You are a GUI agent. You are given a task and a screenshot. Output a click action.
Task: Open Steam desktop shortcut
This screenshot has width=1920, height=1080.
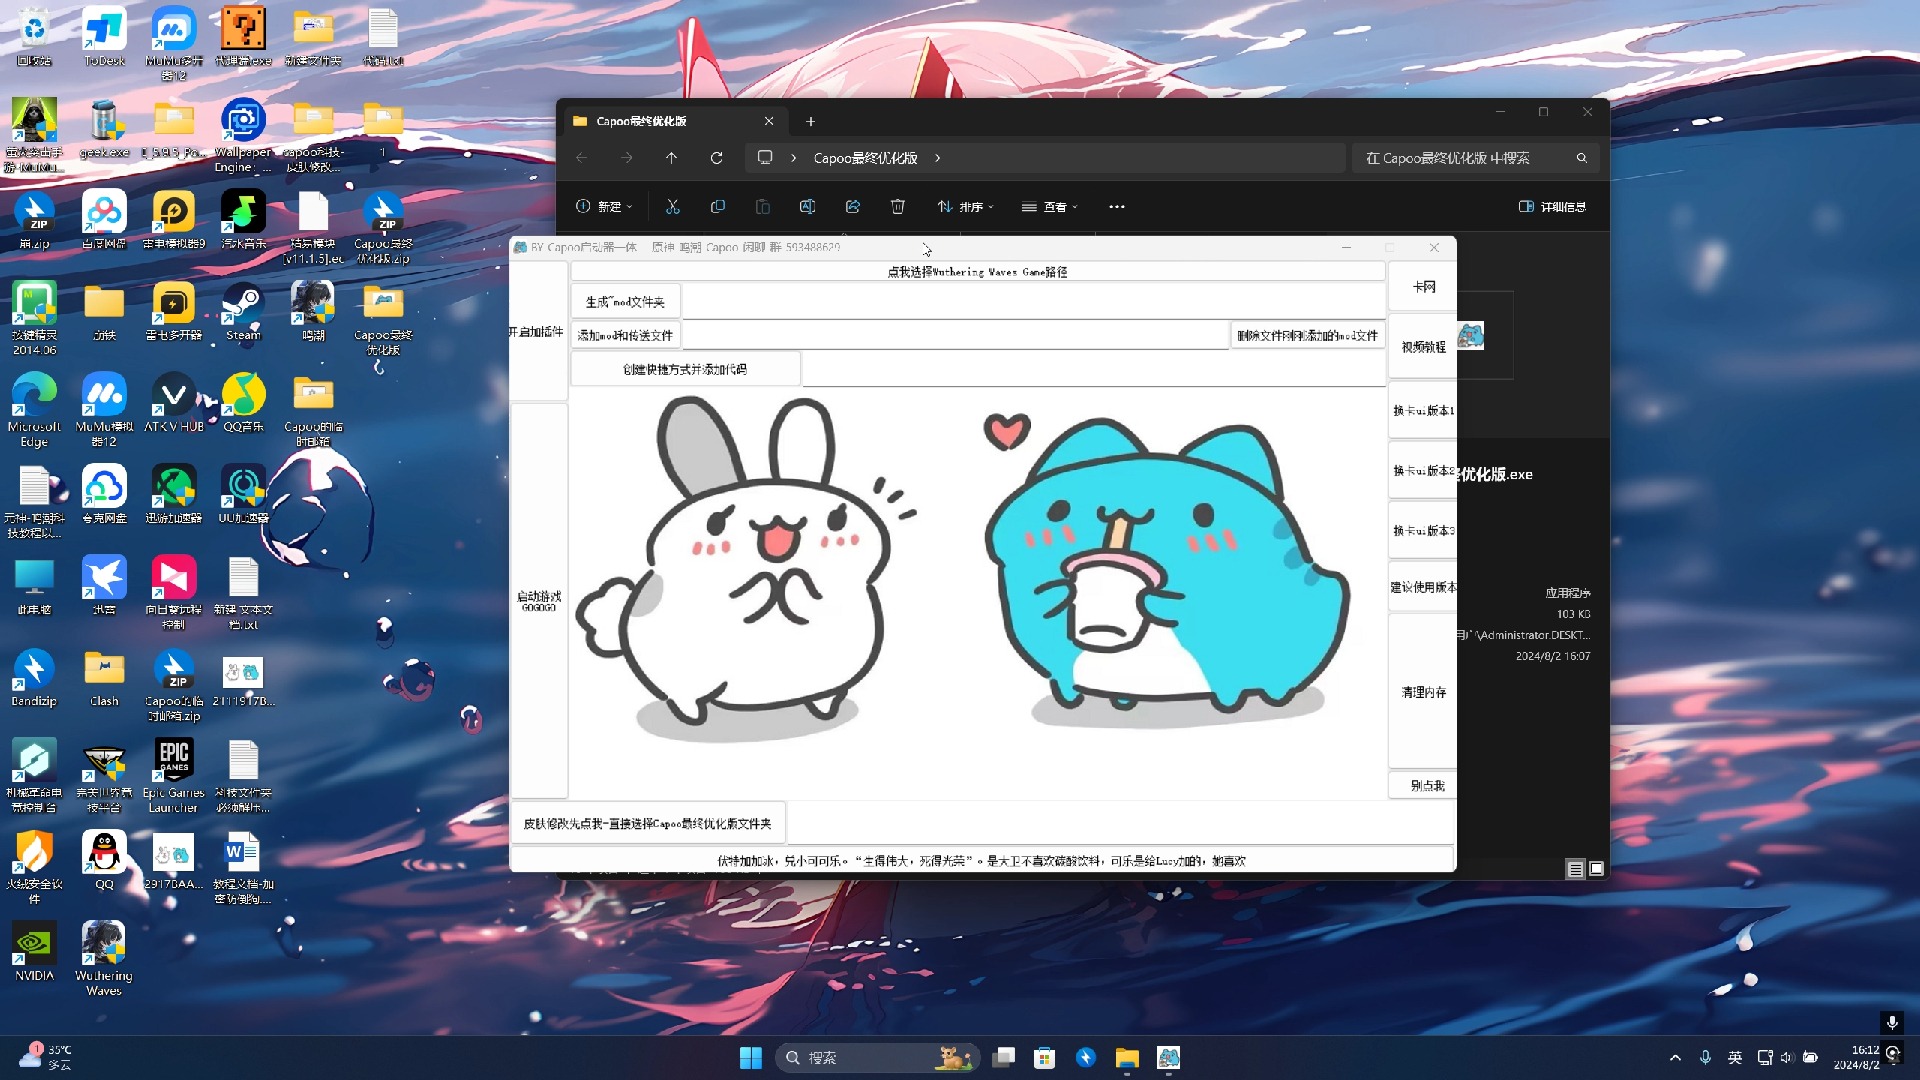click(x=243, y=313)
